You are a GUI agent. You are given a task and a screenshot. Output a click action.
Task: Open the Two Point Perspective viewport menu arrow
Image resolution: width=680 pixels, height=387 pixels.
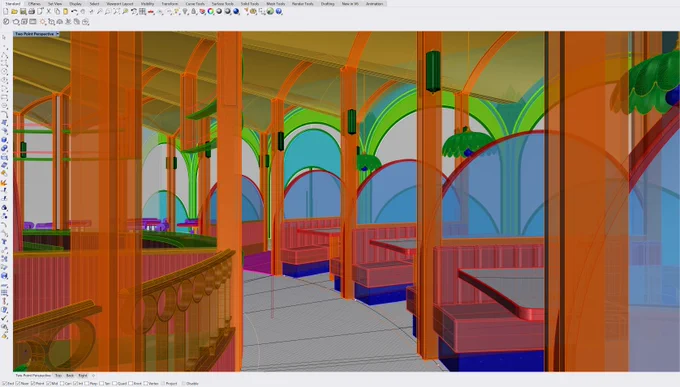click(x=57, y=33)
